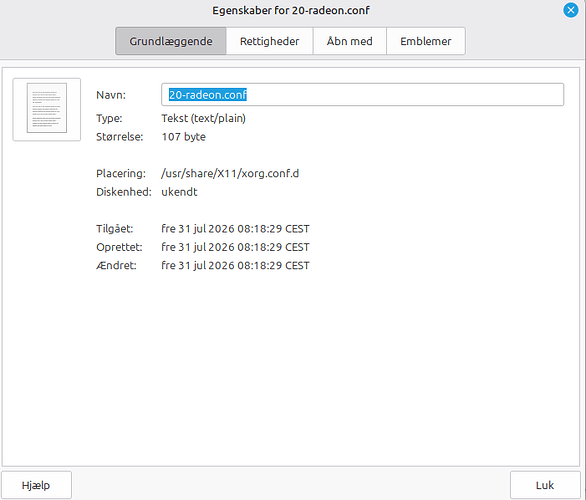
Task: Switch to the Rettigheder tab
Action: coord(269,41)
